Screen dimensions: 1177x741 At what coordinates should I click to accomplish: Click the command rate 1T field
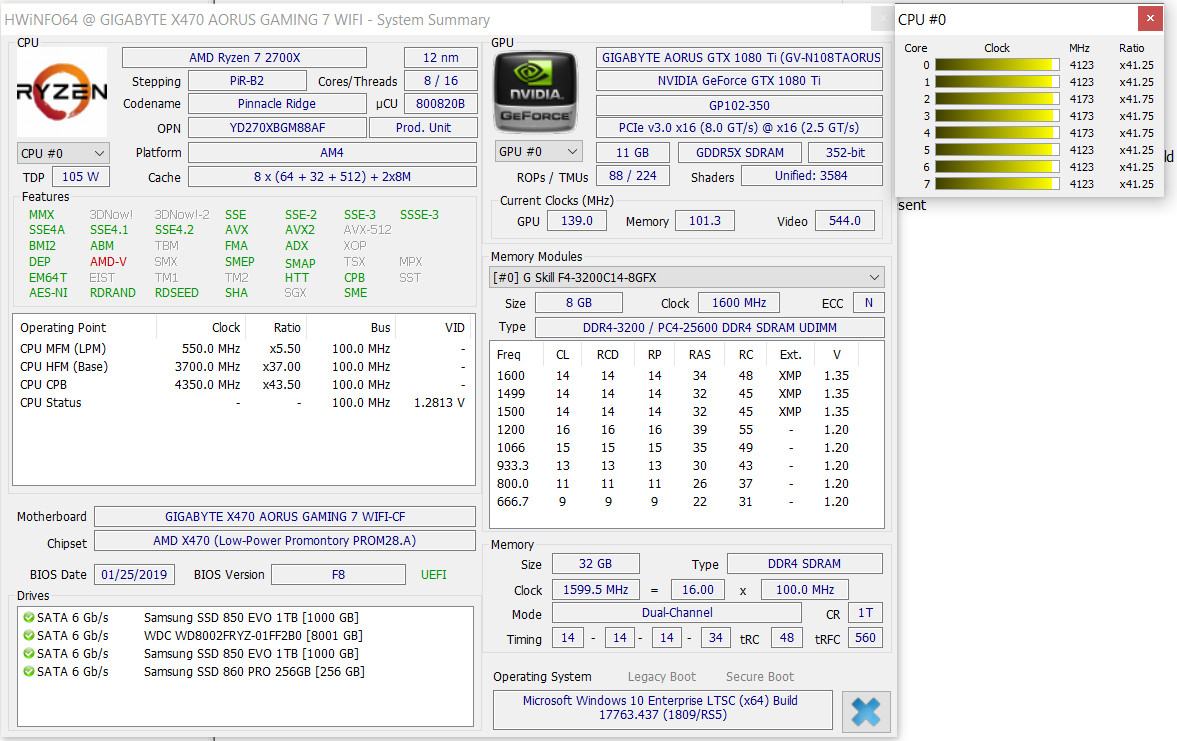click(x=865, y=613)
